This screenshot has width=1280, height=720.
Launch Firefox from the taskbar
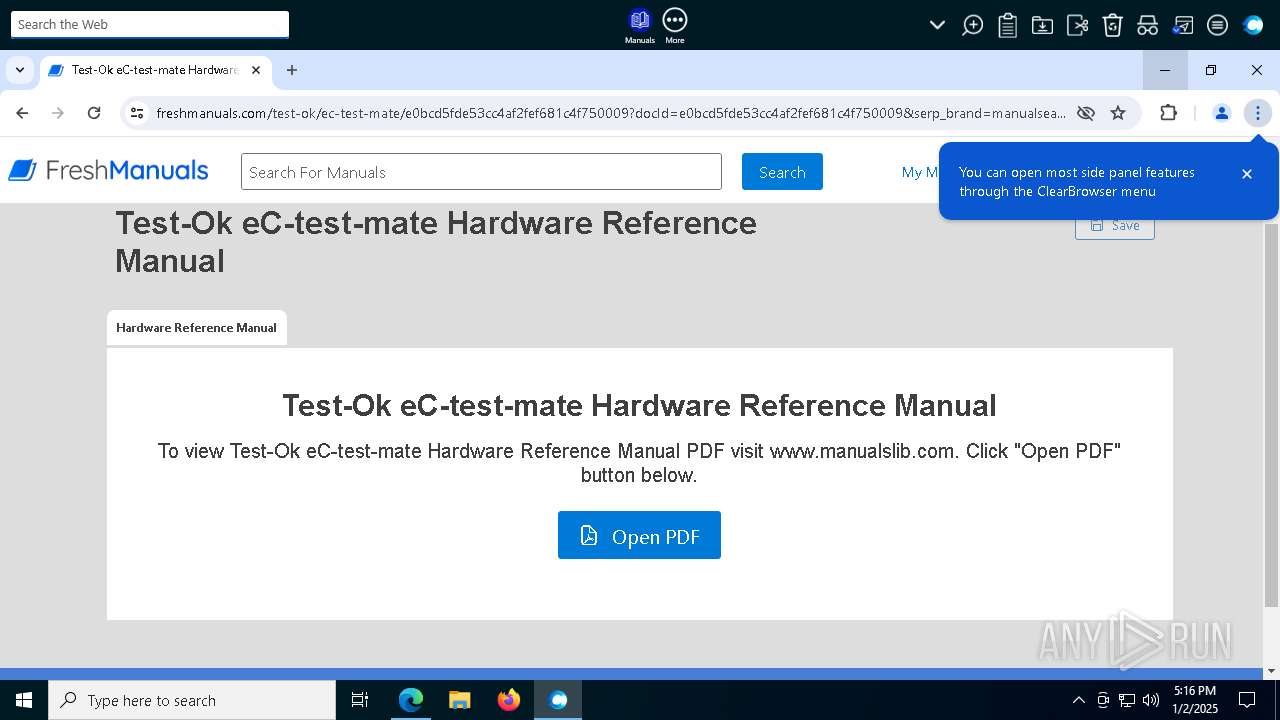509,700
